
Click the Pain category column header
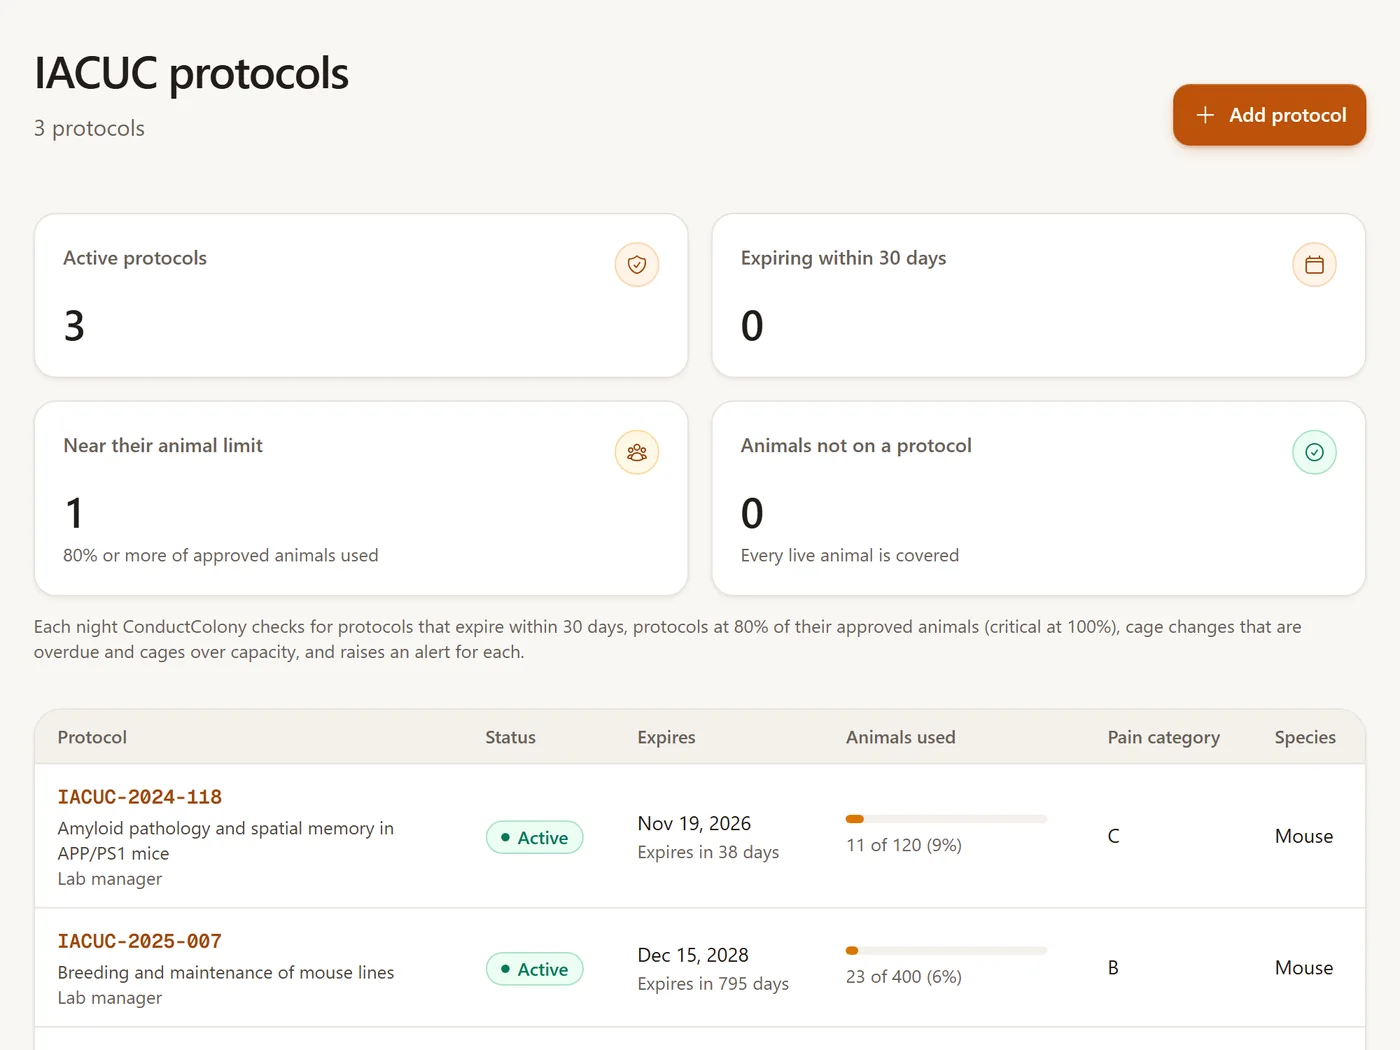(x=1164, y=737)
